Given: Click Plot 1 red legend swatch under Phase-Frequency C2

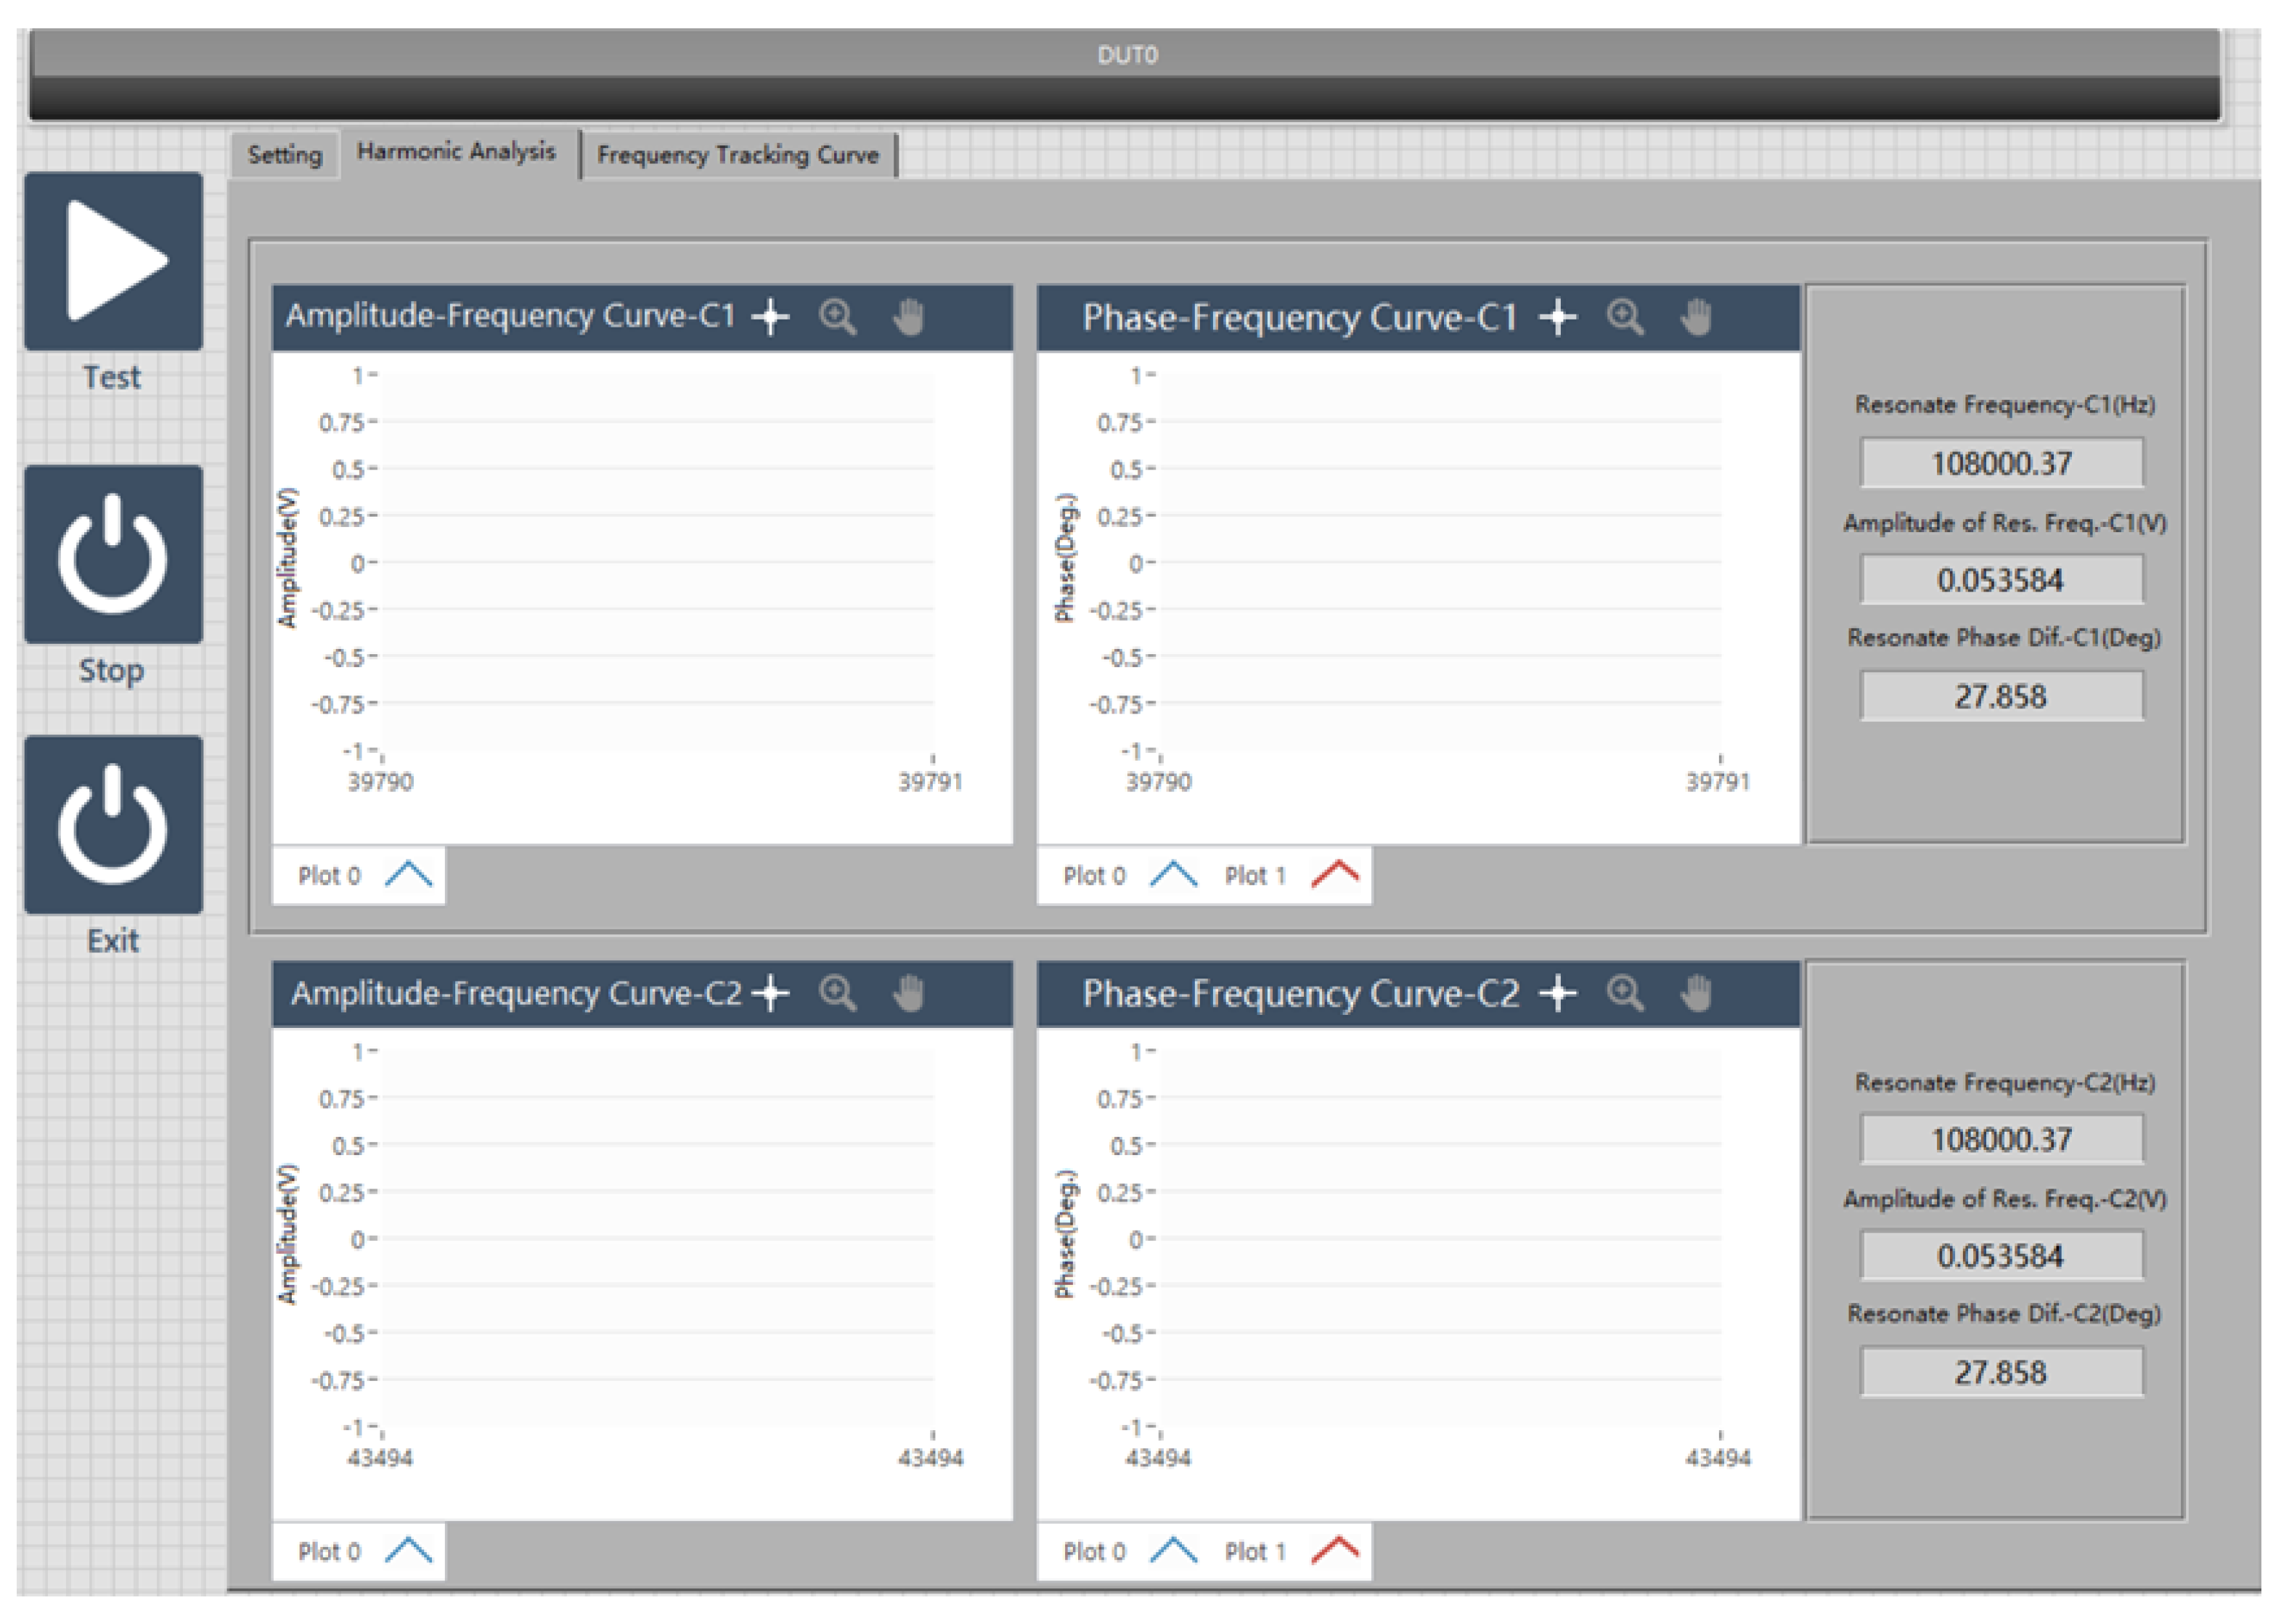Looking at the screenshot, I should point(1335,1551).
